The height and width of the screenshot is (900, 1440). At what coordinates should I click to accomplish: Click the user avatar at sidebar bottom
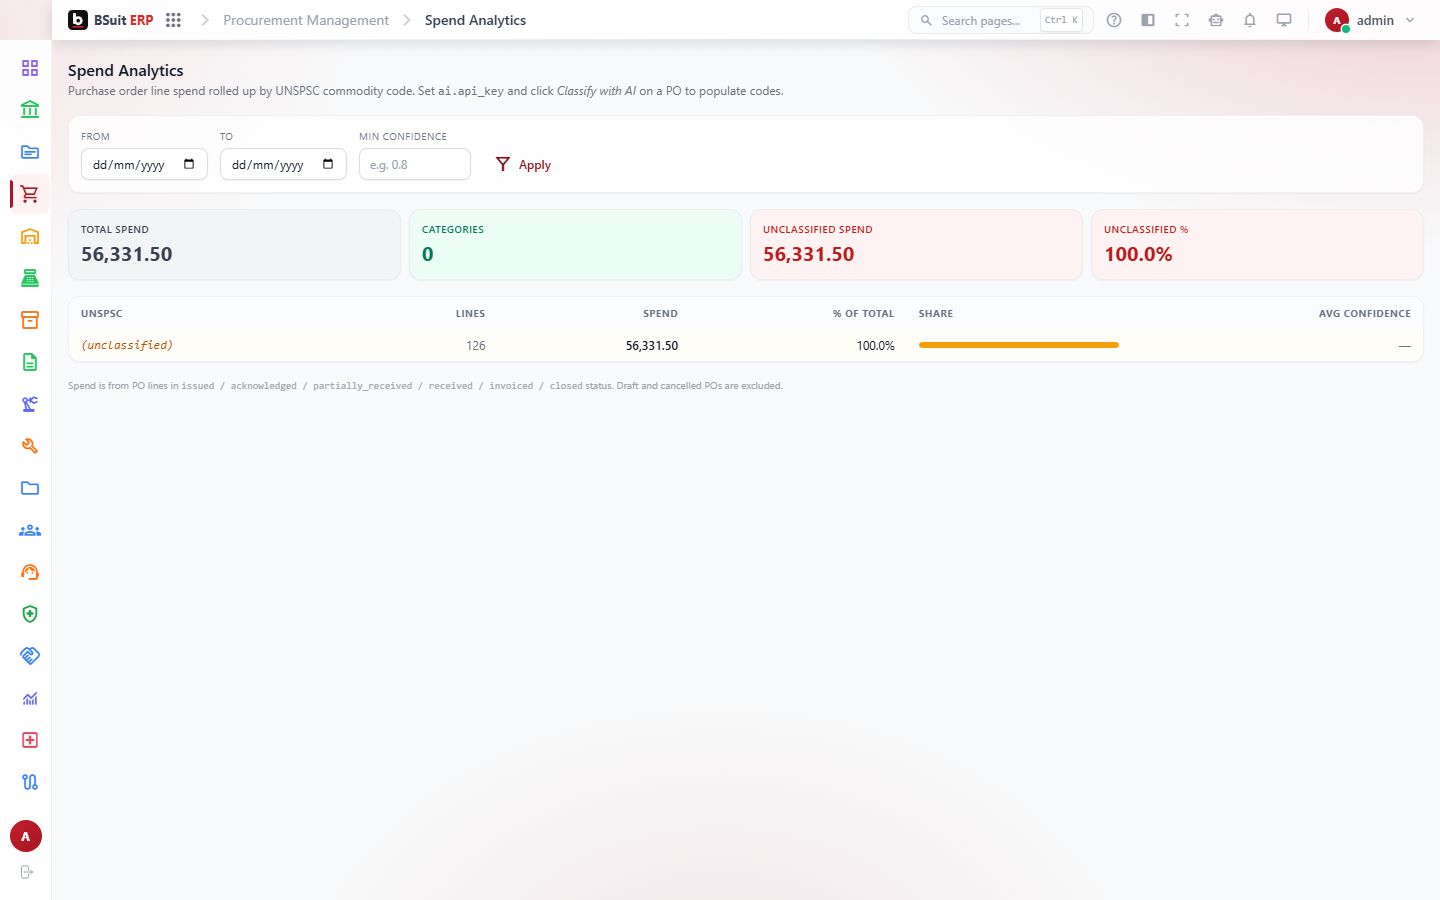[x=26, y=836]
